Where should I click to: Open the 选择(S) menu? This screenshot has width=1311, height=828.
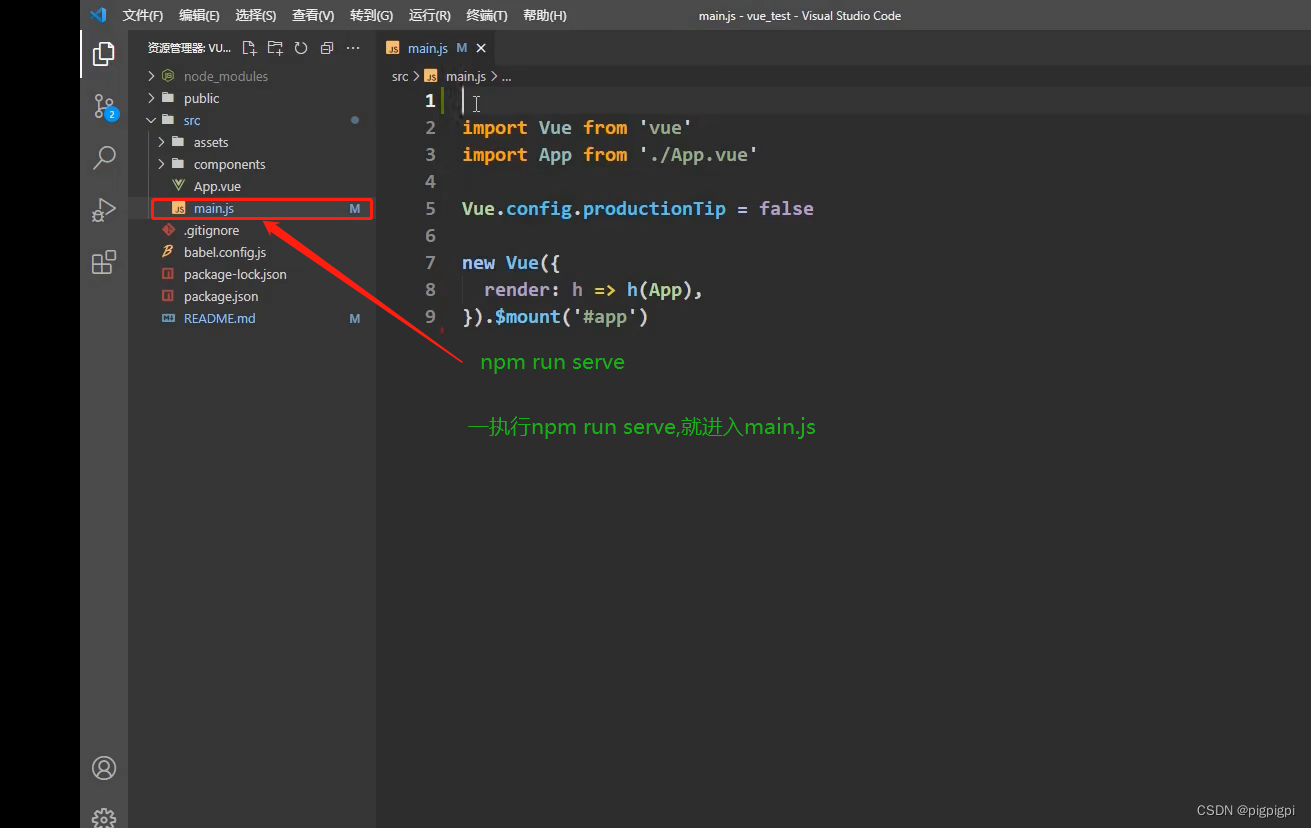click(x=256, y=15)
